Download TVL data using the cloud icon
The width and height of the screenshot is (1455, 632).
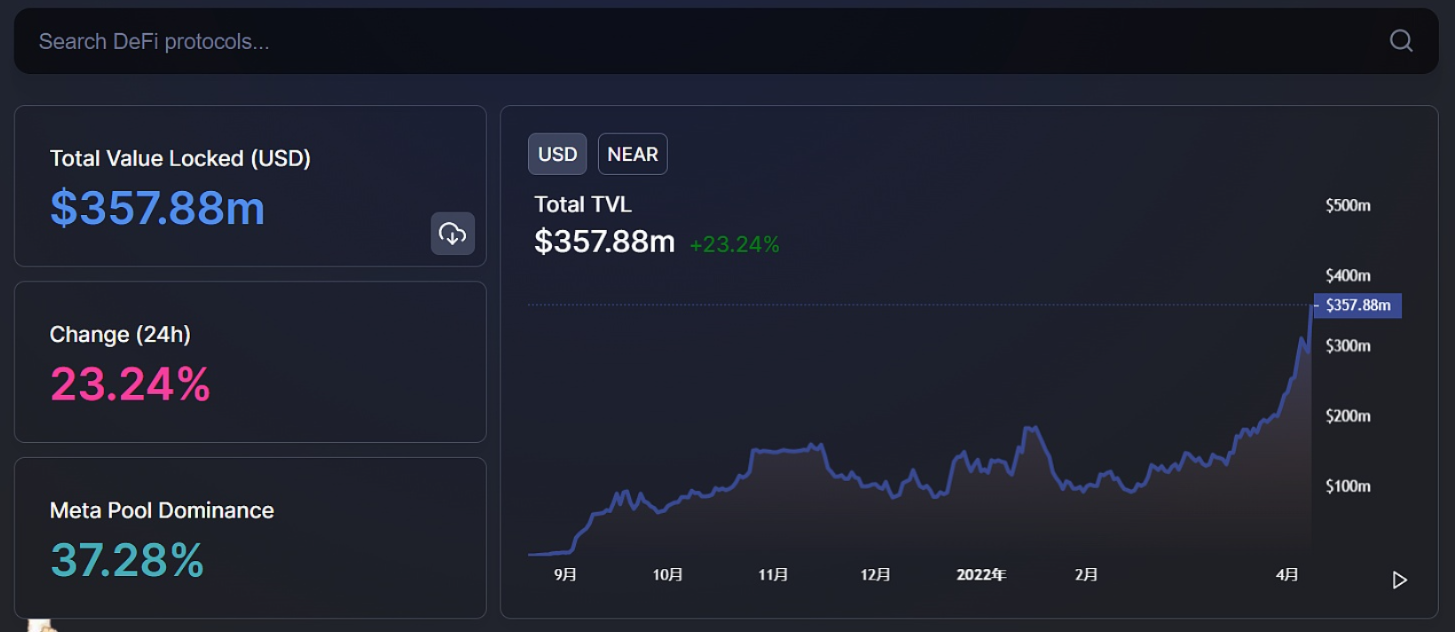(x=453, y=234)
